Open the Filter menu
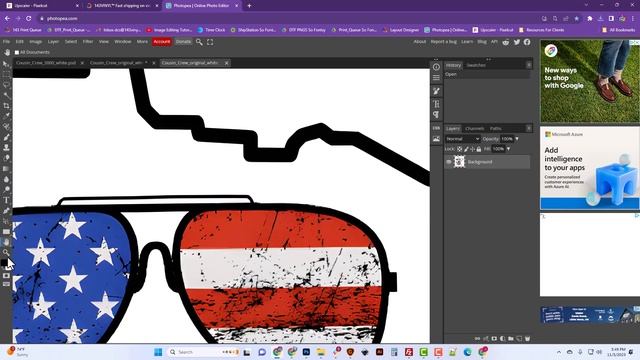This screenshot has height=360, width=640. point(88,42)
